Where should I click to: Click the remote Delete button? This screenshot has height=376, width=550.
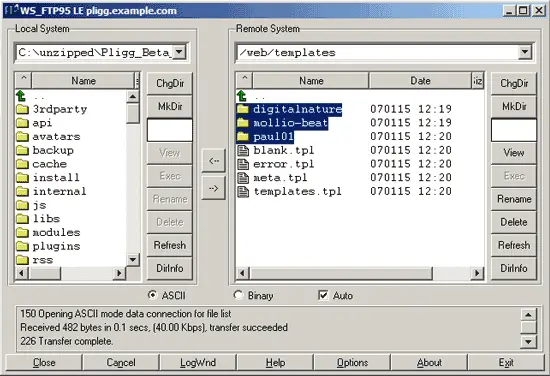514,222
